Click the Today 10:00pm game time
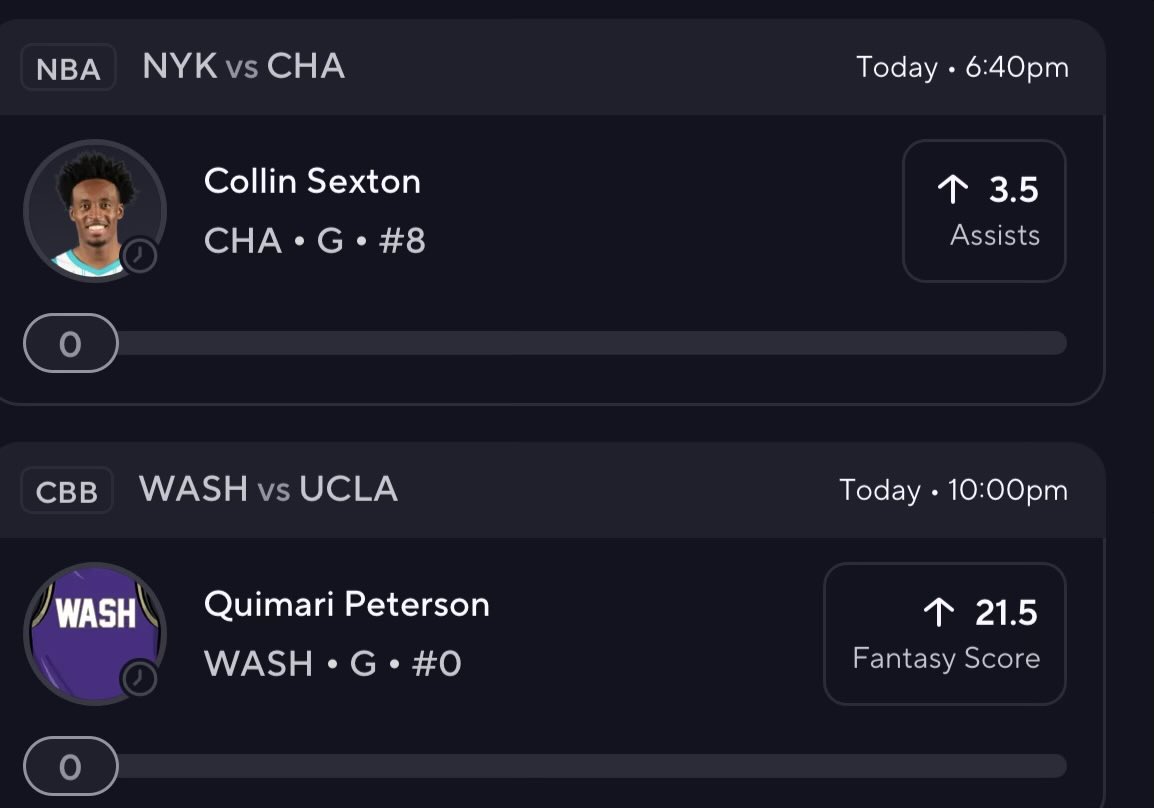Viewport: 1154px width, 808px height. point(953,490)
